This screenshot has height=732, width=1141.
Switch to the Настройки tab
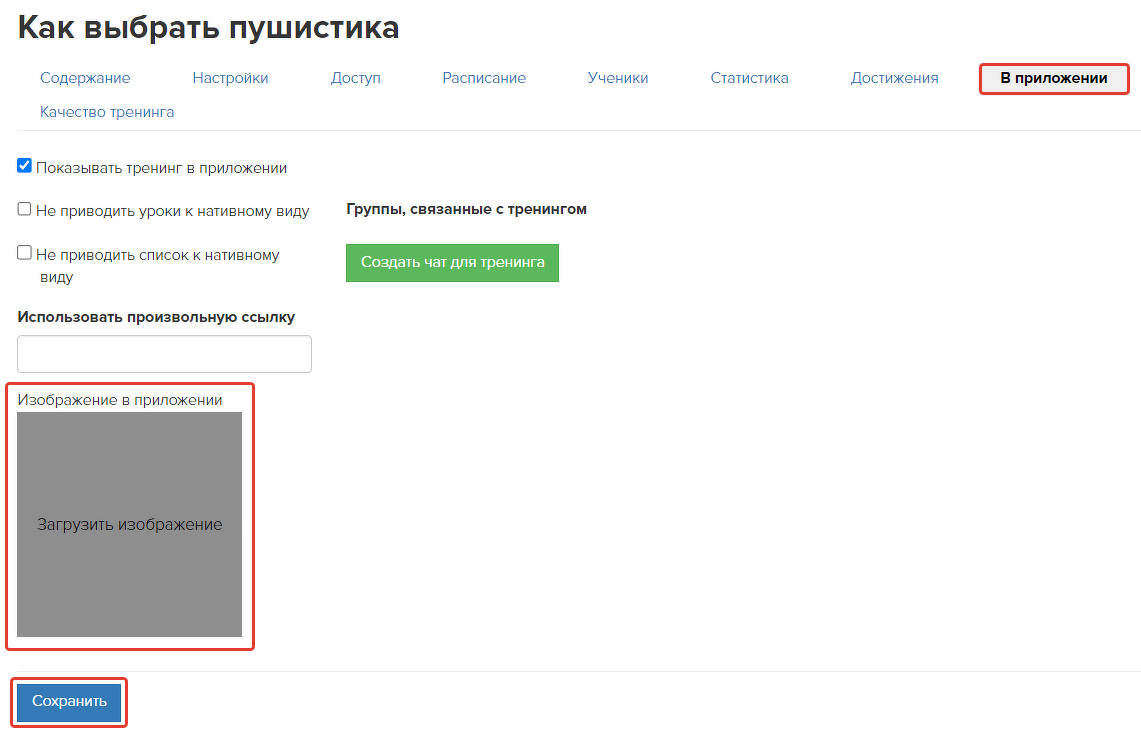[230, 78]
